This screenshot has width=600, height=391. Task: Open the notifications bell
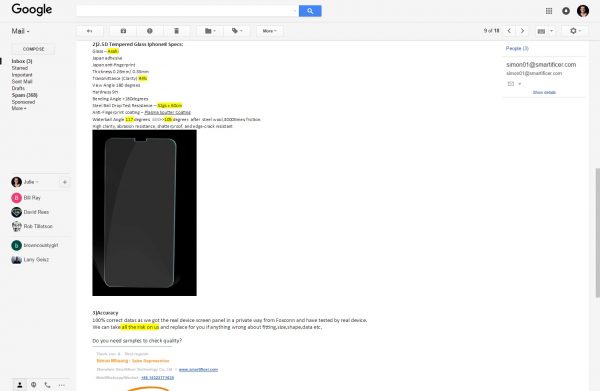point(566,11)
